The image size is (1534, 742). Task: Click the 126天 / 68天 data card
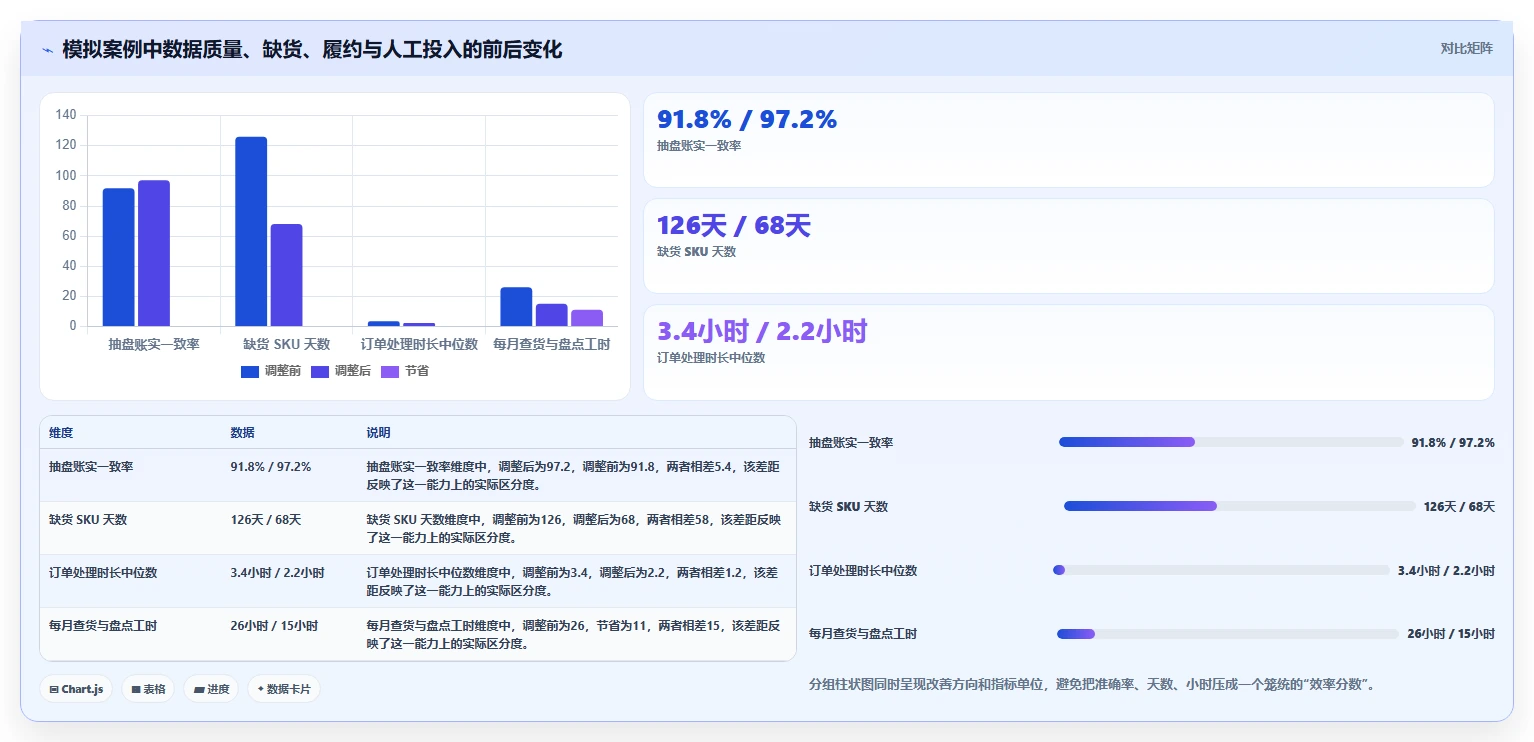click(1068, 246)
